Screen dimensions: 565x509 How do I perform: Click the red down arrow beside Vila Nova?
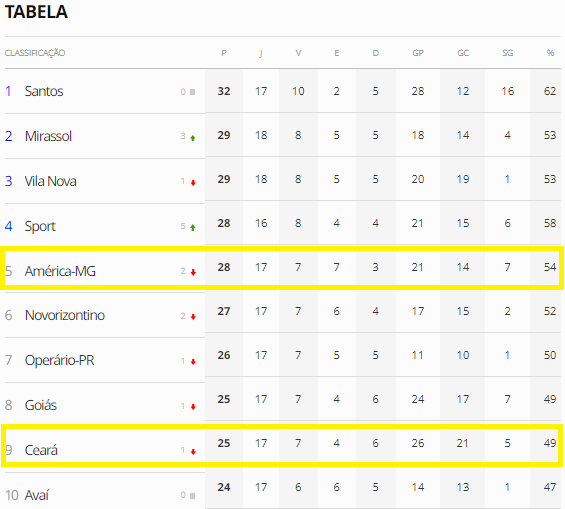tap(193, 183)
